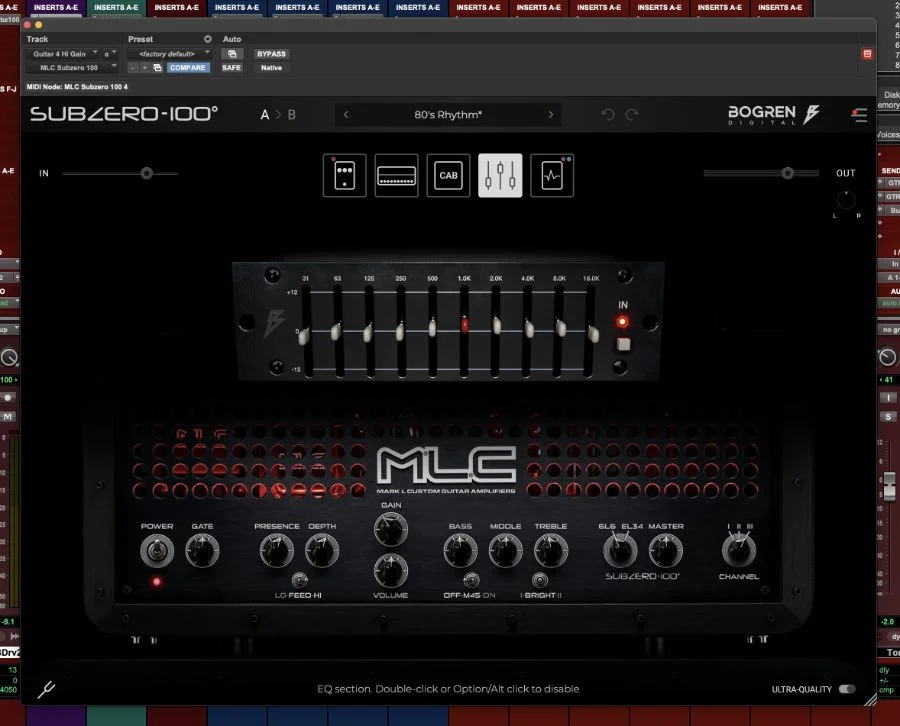900x726 pixels.
Task: Click the TREBLE knob
Action: [551, 550]
